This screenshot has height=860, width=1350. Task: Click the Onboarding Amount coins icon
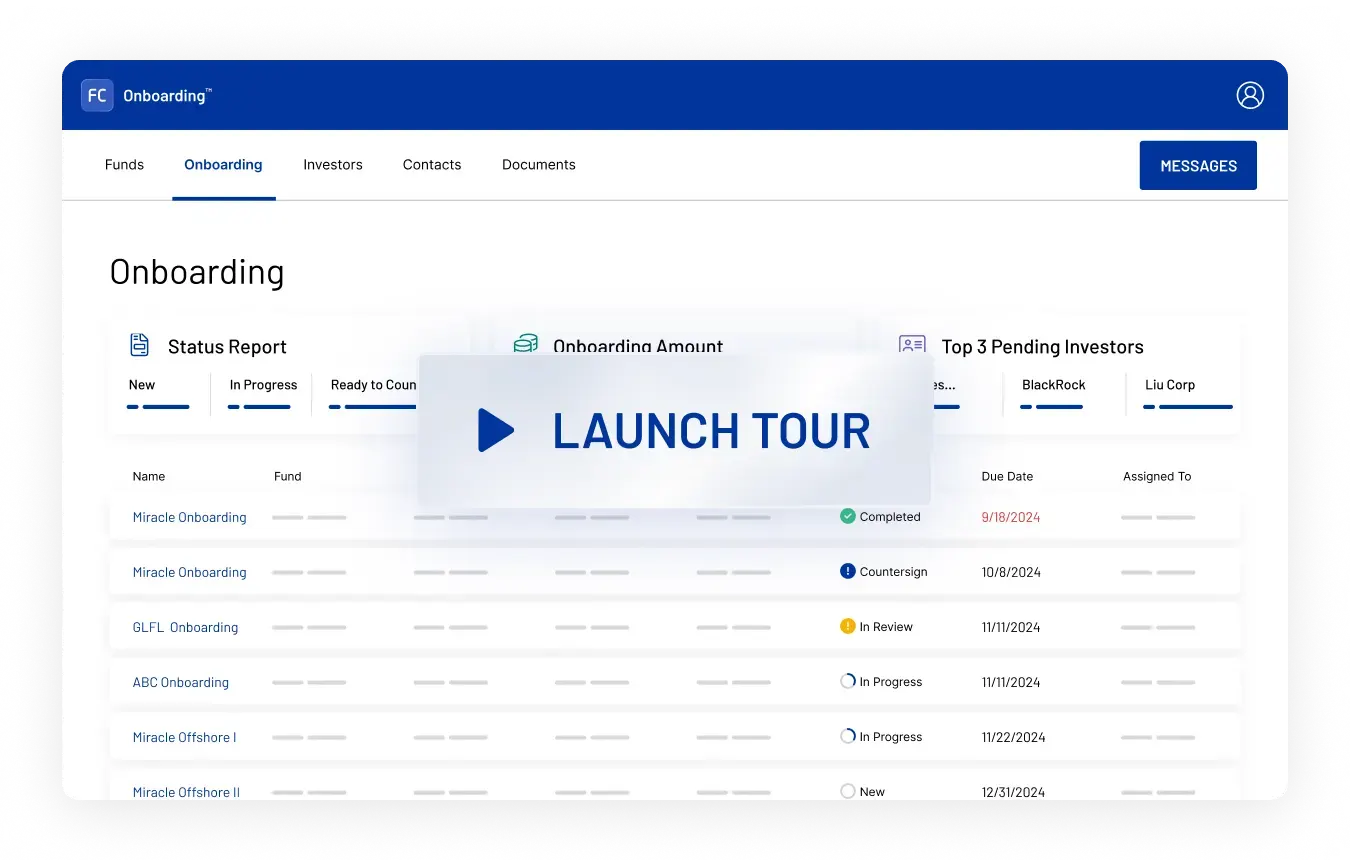(x=526, y=344)
